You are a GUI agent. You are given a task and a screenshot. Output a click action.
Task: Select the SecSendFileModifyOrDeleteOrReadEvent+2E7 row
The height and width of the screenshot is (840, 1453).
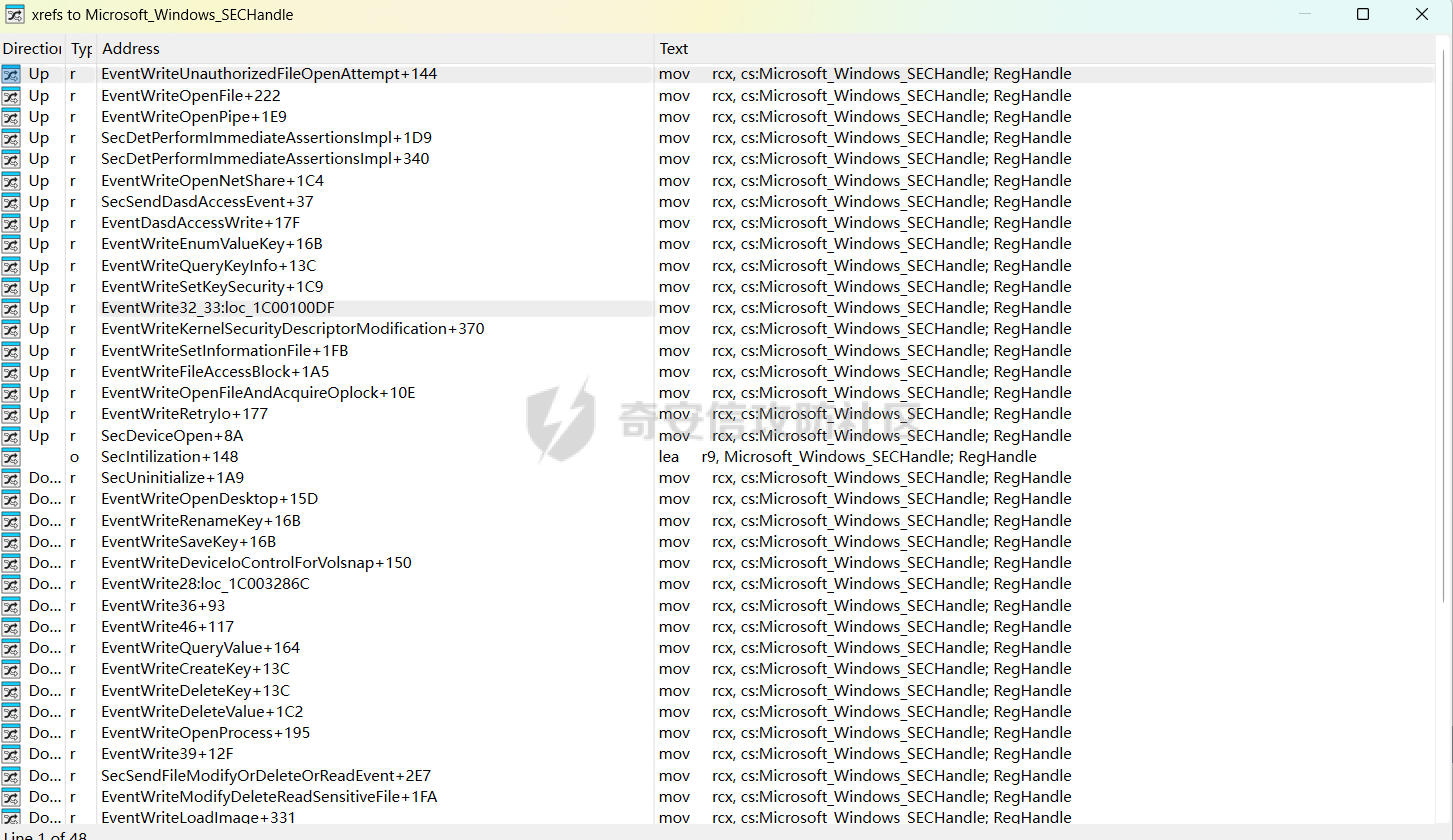(x=266, y=776)
